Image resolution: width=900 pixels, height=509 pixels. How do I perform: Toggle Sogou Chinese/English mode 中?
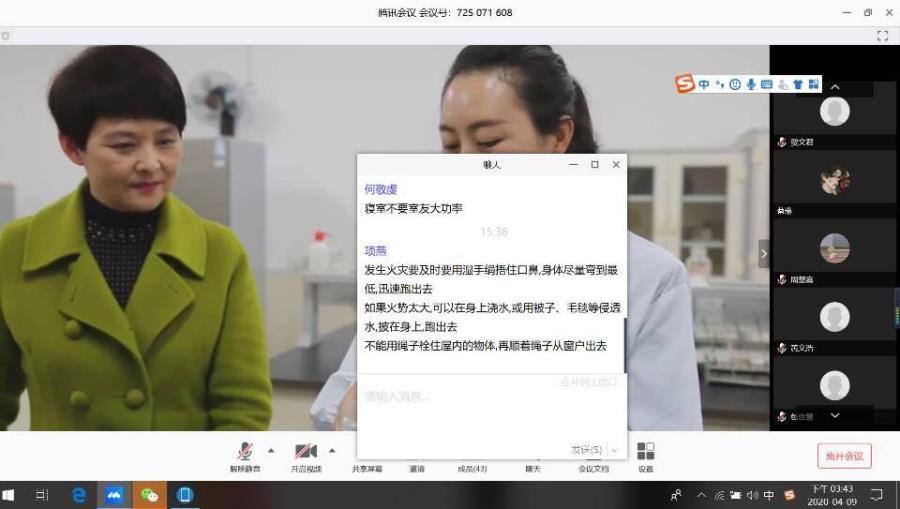click(704, 84)
